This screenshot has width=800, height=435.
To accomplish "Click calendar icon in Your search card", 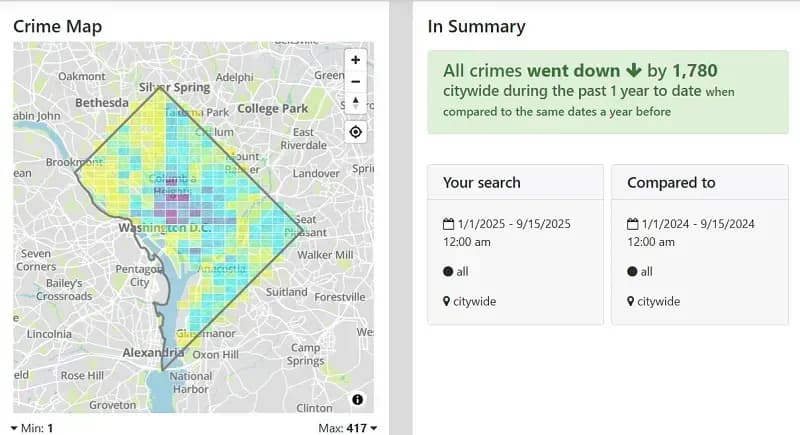I will click(447, 224).
